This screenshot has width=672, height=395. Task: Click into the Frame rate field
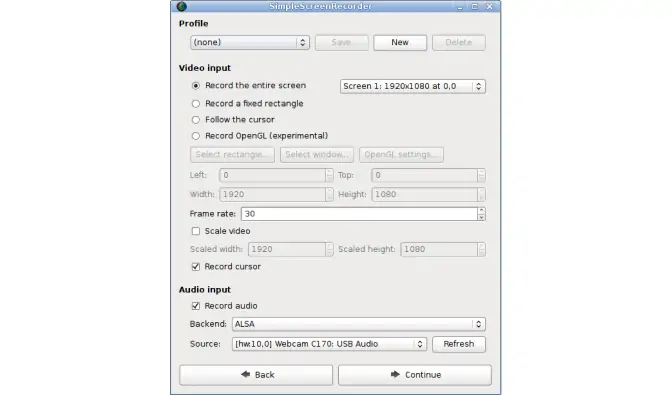(x=359, y=214)
